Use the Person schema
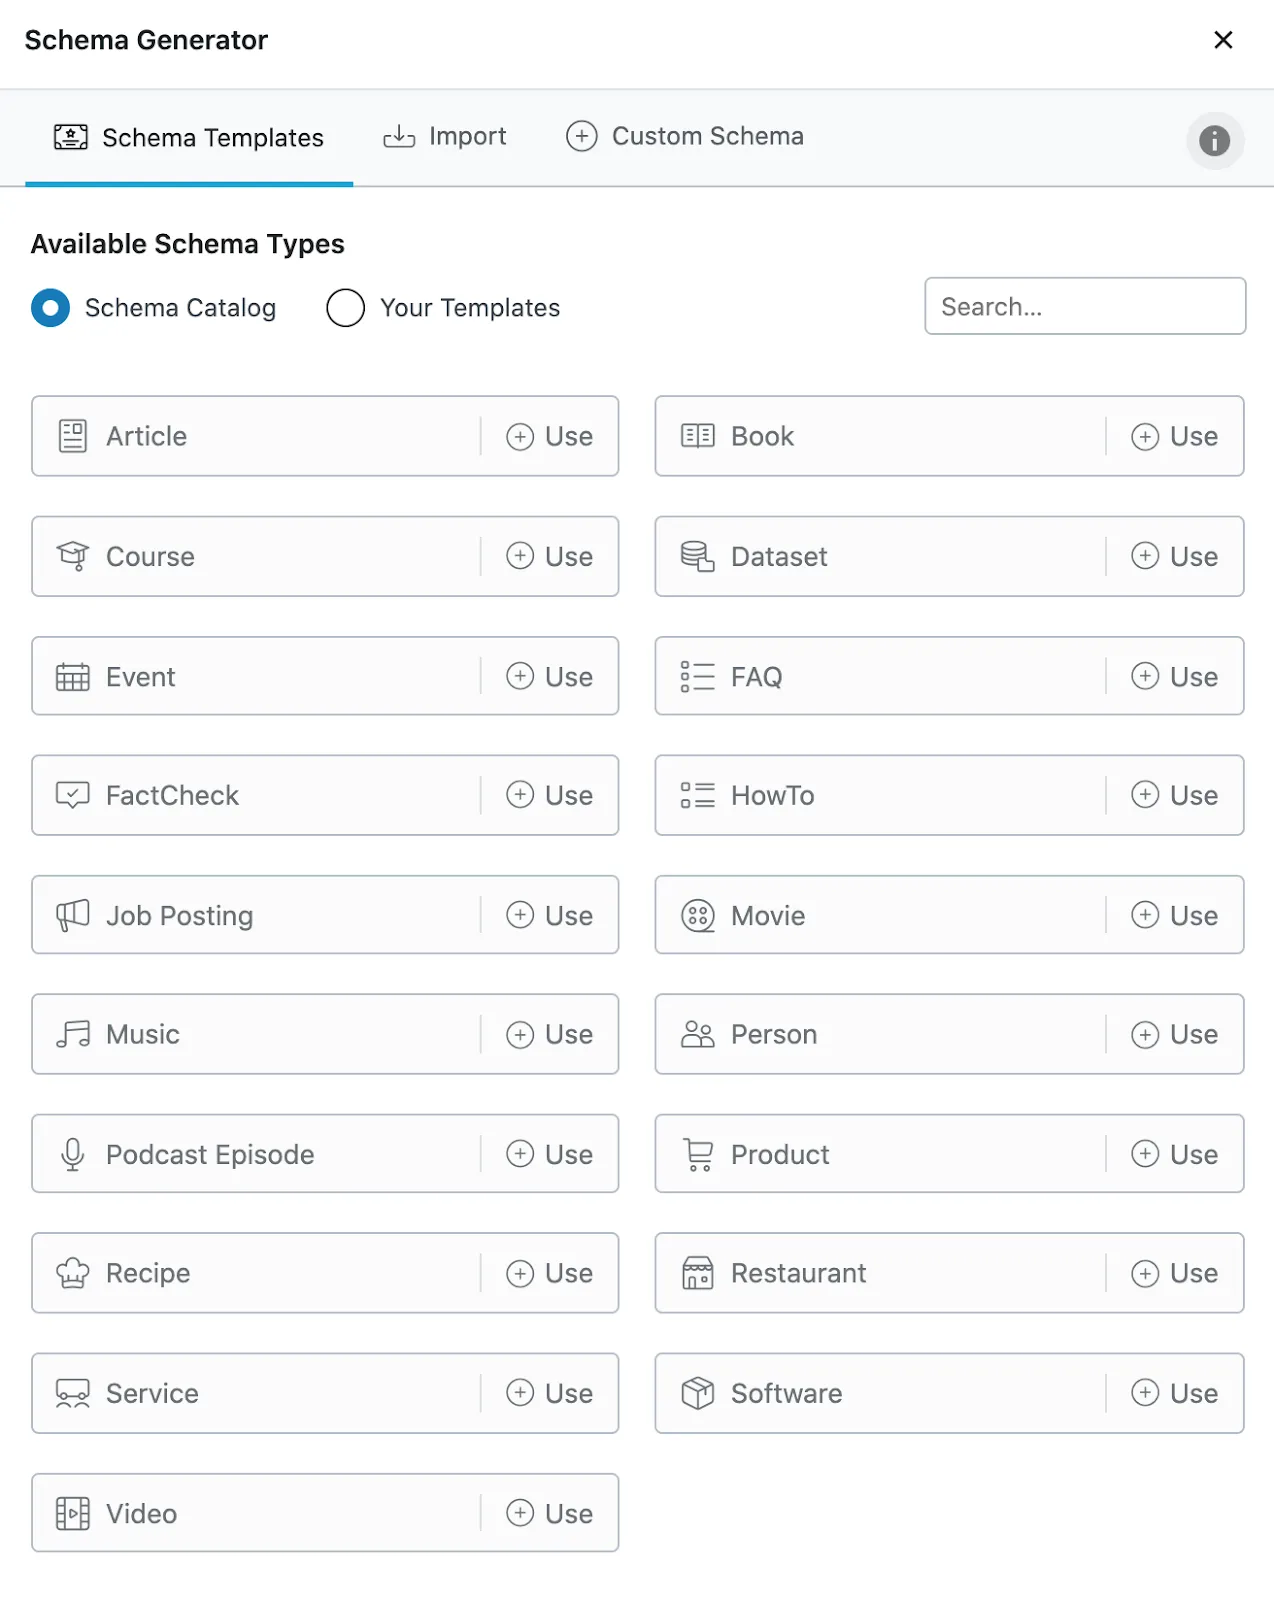This screenshot has width=1274, height=1600. [x=1174, y=1034]
